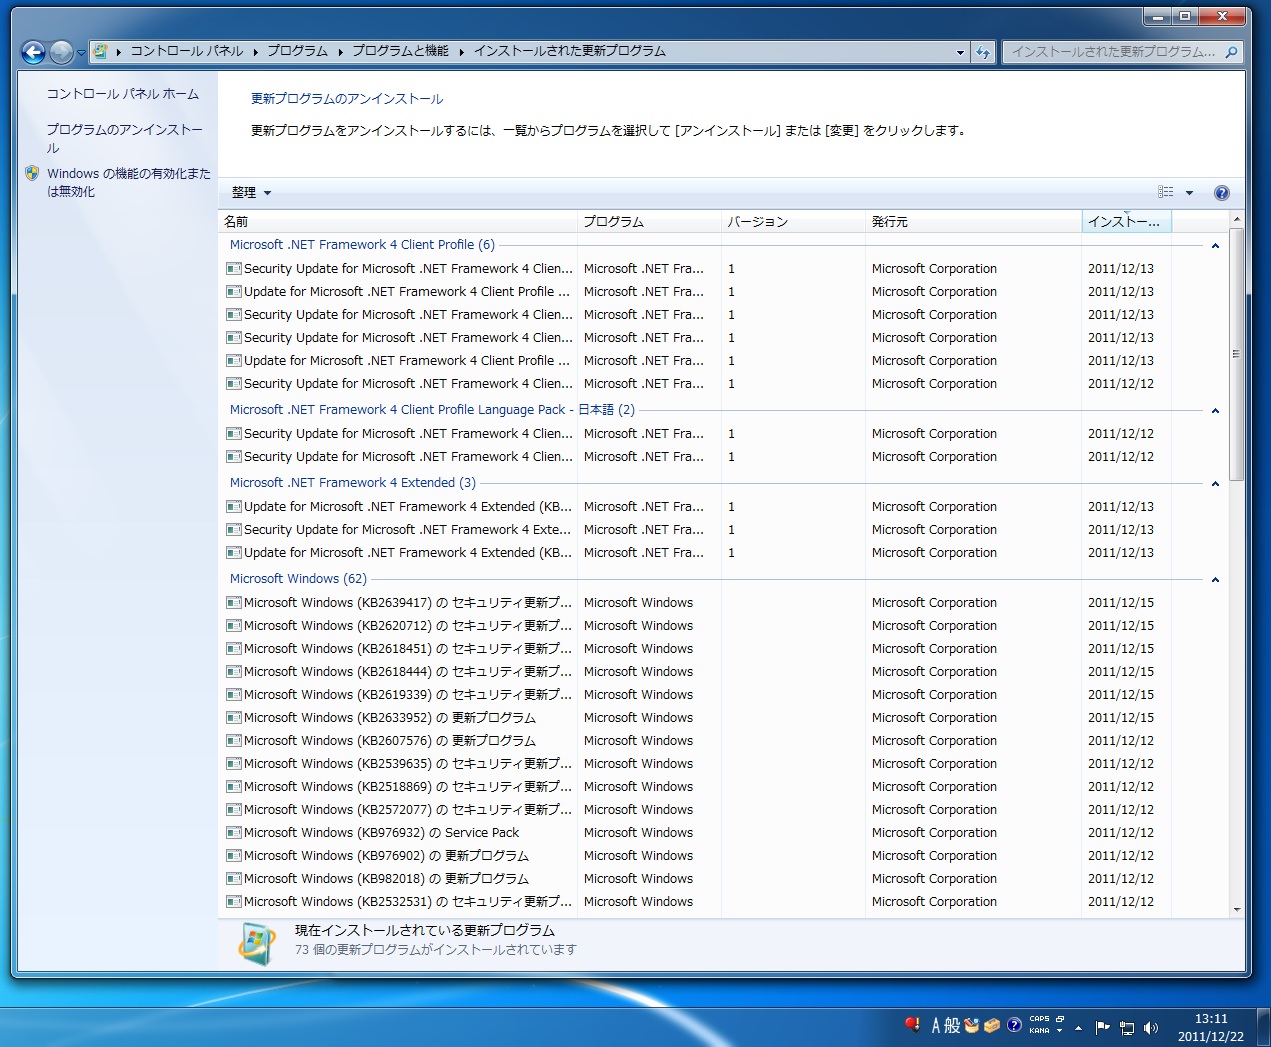This screenshot has height=1047, width=1271.
Task: Click the network icon in system tray
Action: tap(1127, 1027)
